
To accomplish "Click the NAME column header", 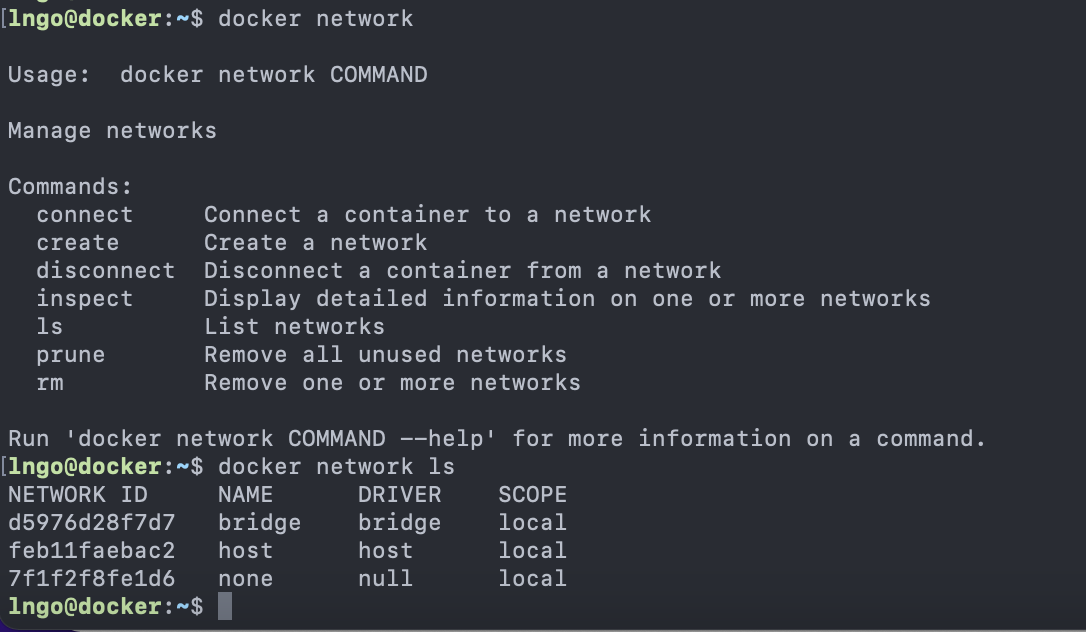I will (245, 495).
